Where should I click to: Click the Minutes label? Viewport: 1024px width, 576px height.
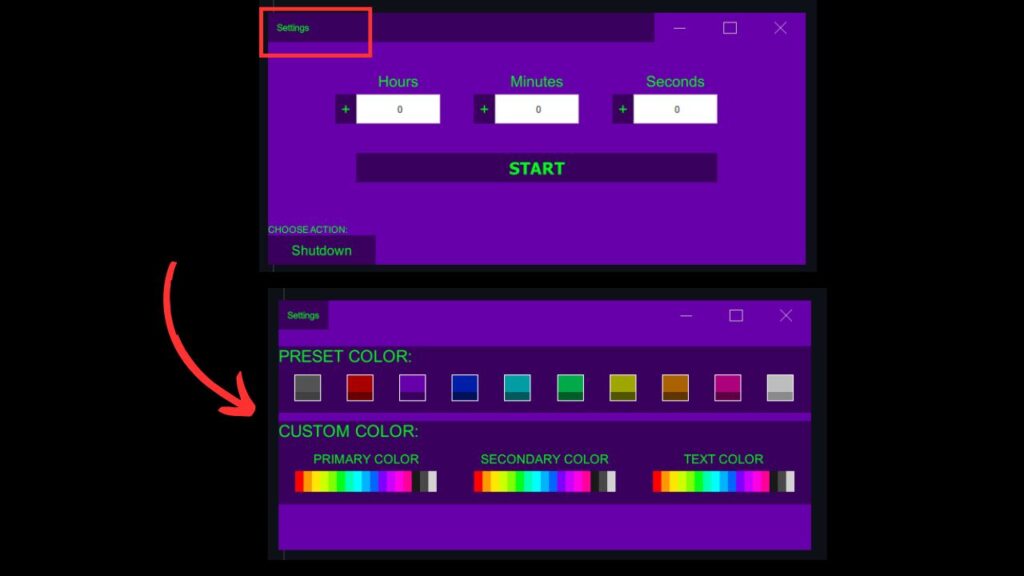[x=536, y=82]
